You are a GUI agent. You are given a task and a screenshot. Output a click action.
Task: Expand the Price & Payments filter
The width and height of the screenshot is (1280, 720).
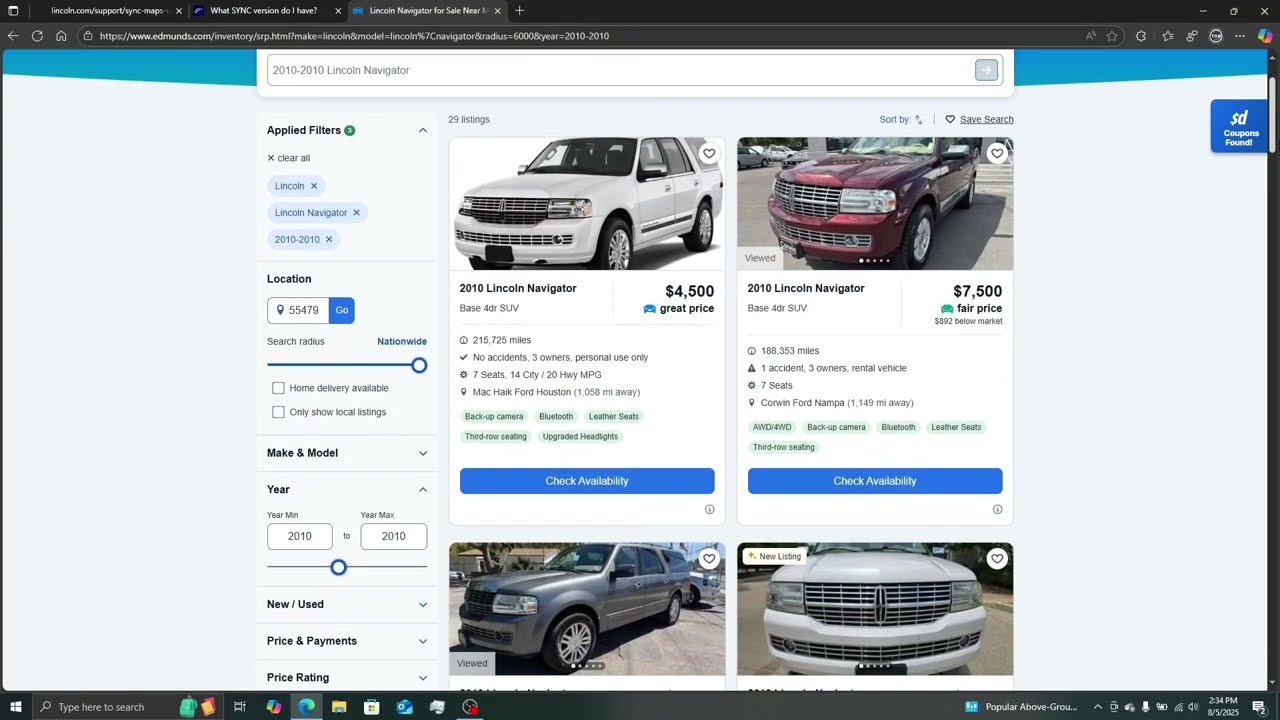(423, 641)
